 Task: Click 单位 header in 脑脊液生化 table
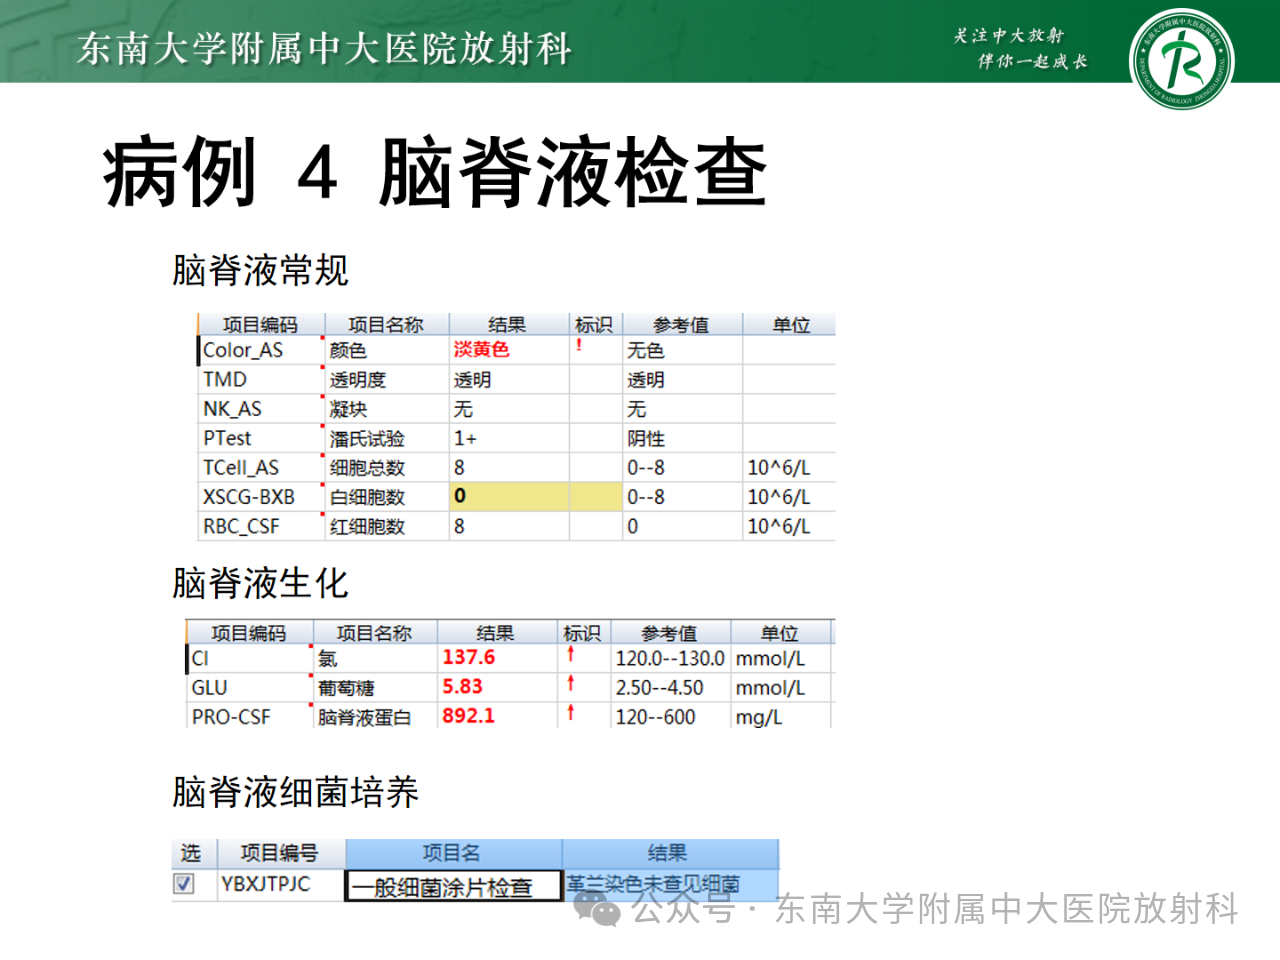tap(780, 633)
